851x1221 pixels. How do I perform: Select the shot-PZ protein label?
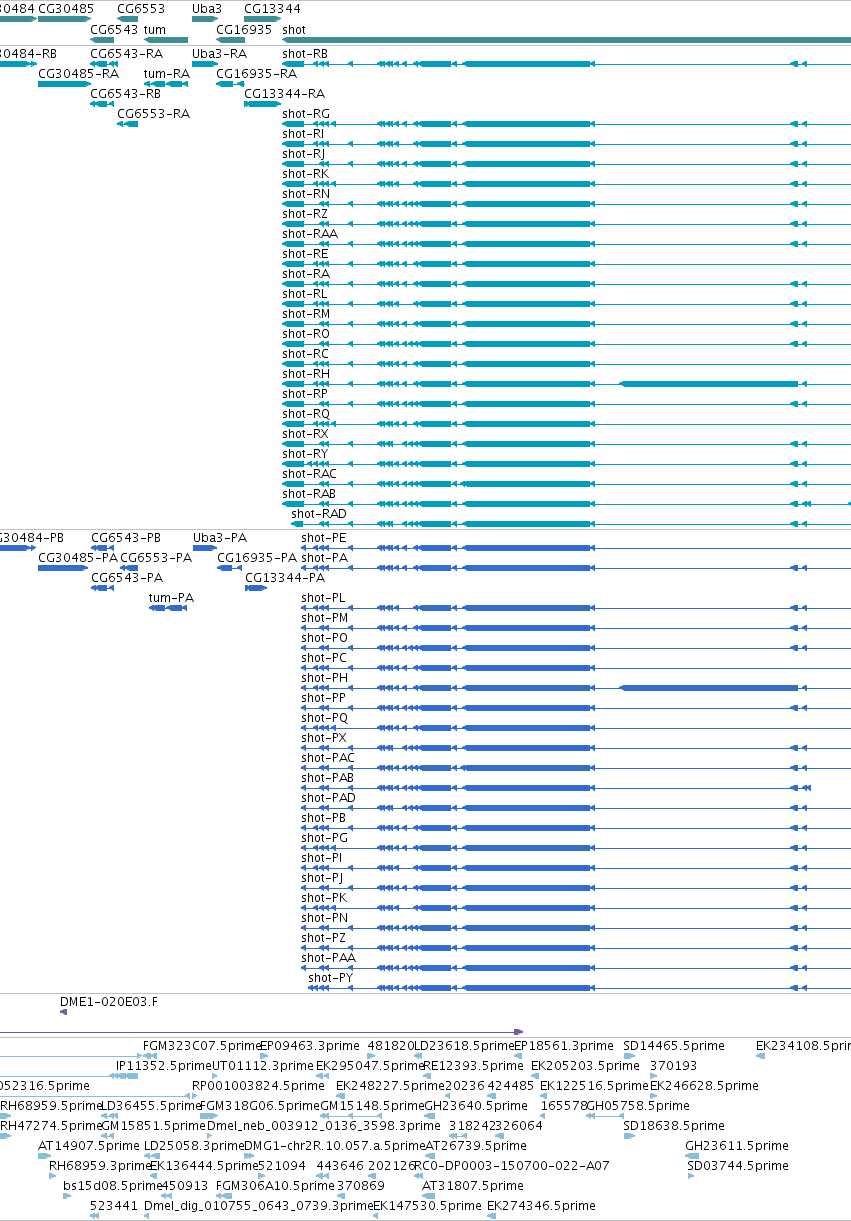click(x=324, y=938)
